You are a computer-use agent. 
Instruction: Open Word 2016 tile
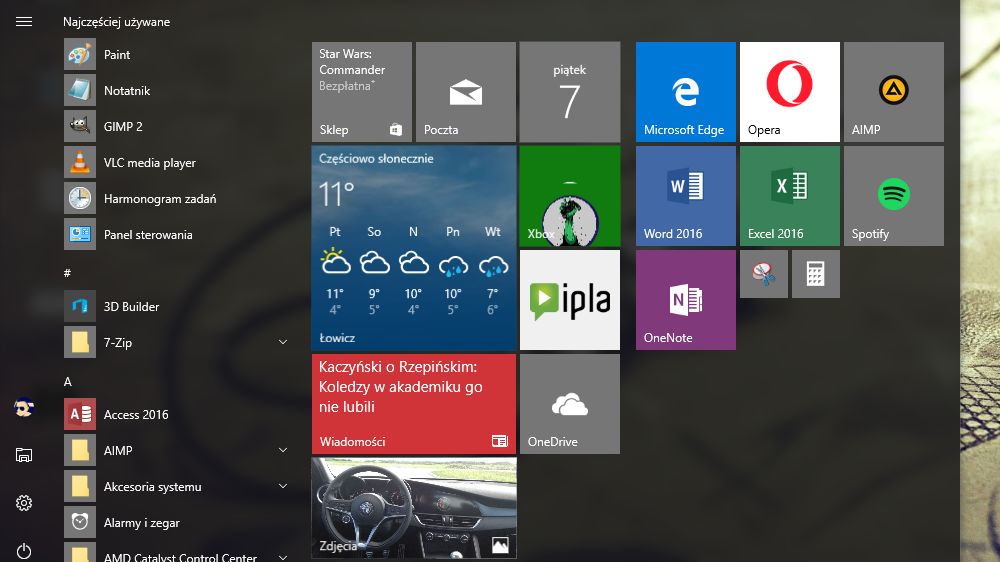pos(686,196)
